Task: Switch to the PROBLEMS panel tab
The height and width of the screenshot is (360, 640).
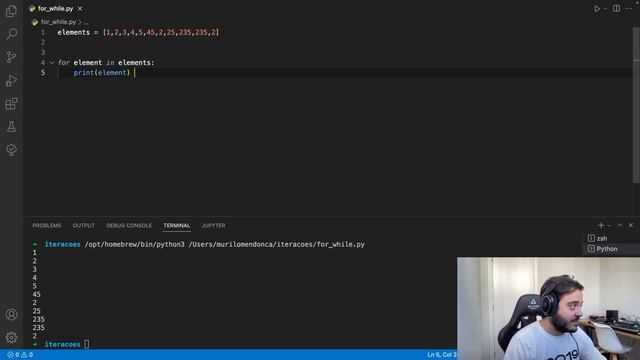Action: [x=47, y=225]
